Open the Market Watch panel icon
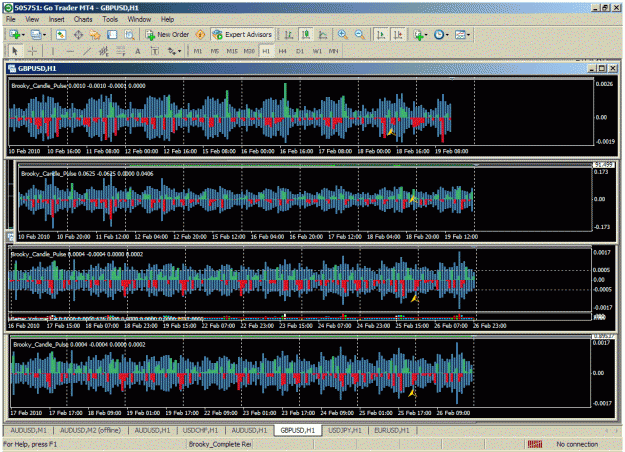Screen dimensions: 625x452 coord(61,35)
